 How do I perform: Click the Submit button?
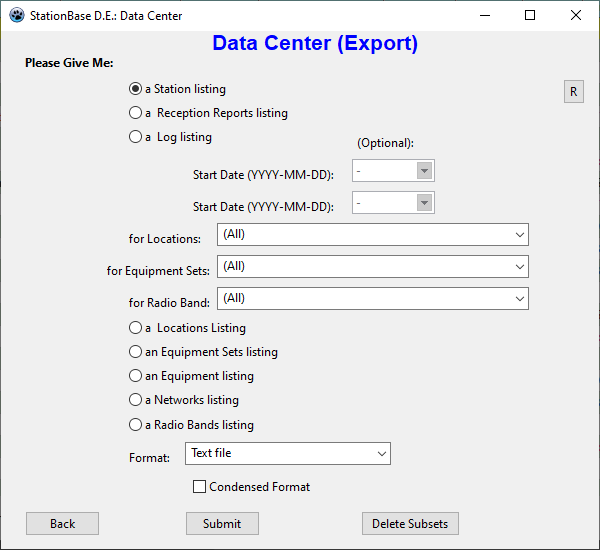[222, 523]
